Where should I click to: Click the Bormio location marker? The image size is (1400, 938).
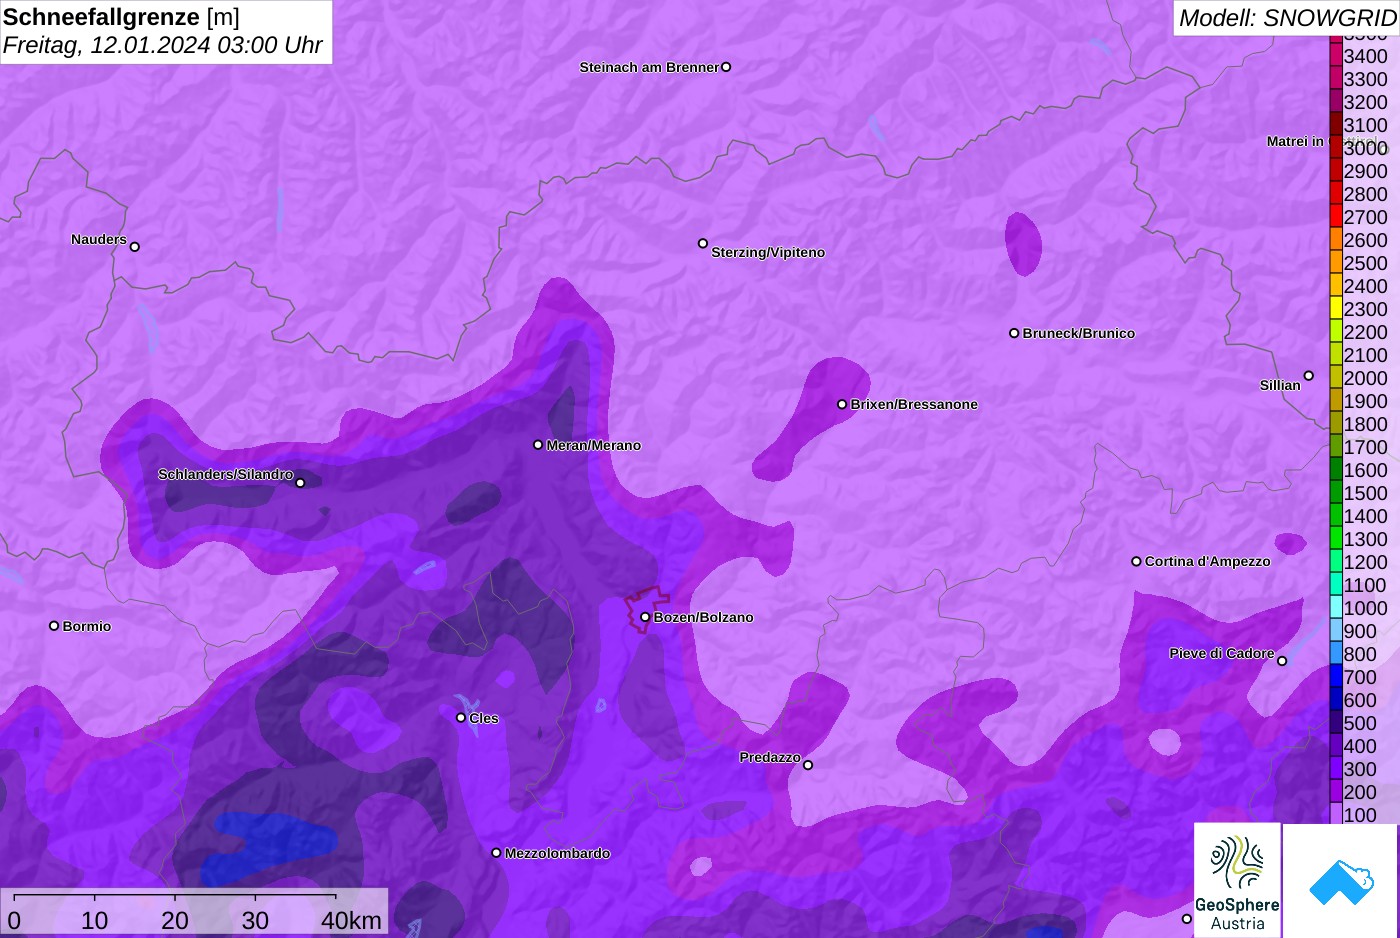click(54, 626)
